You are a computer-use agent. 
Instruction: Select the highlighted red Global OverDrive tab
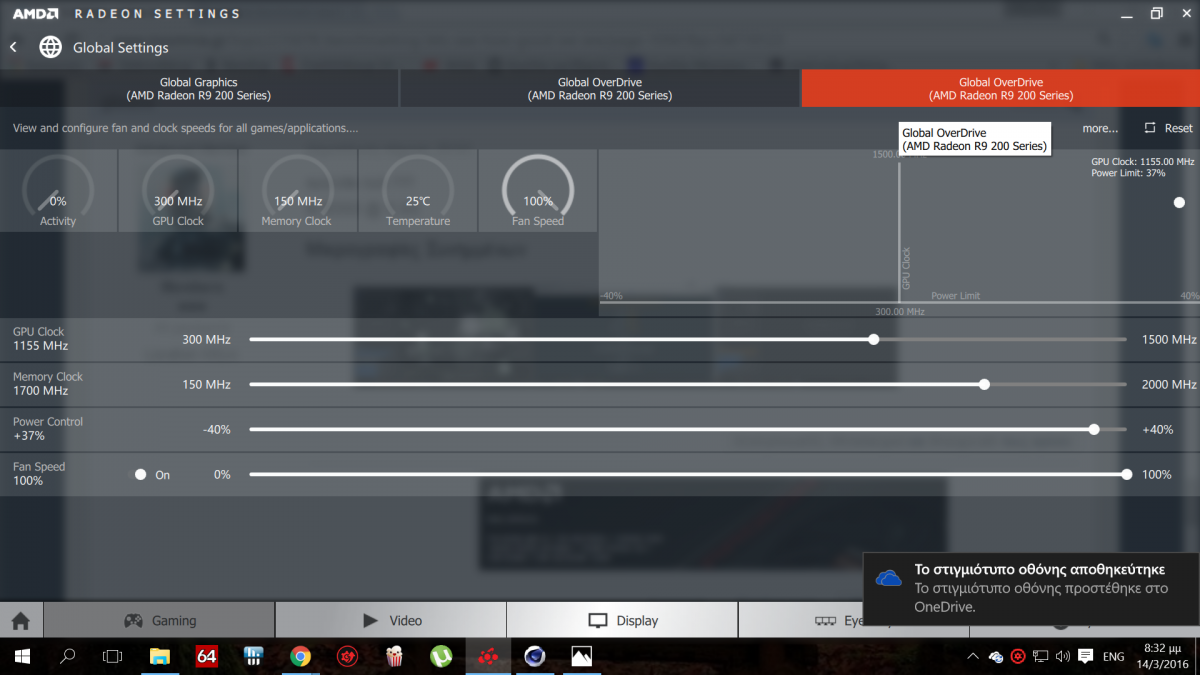(1001, 89)
